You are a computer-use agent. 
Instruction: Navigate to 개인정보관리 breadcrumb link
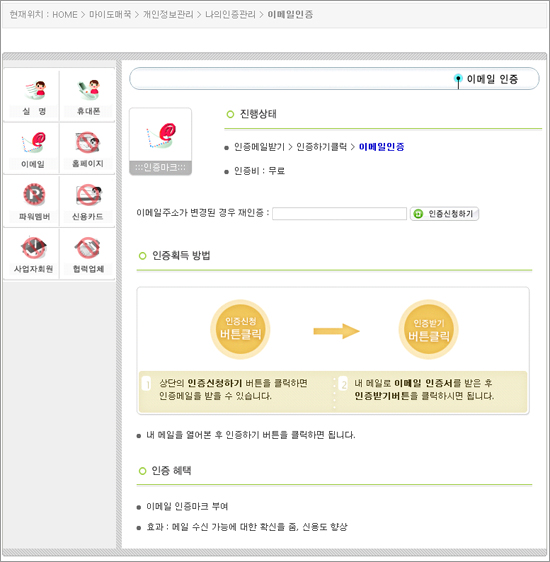click(168, 15)
